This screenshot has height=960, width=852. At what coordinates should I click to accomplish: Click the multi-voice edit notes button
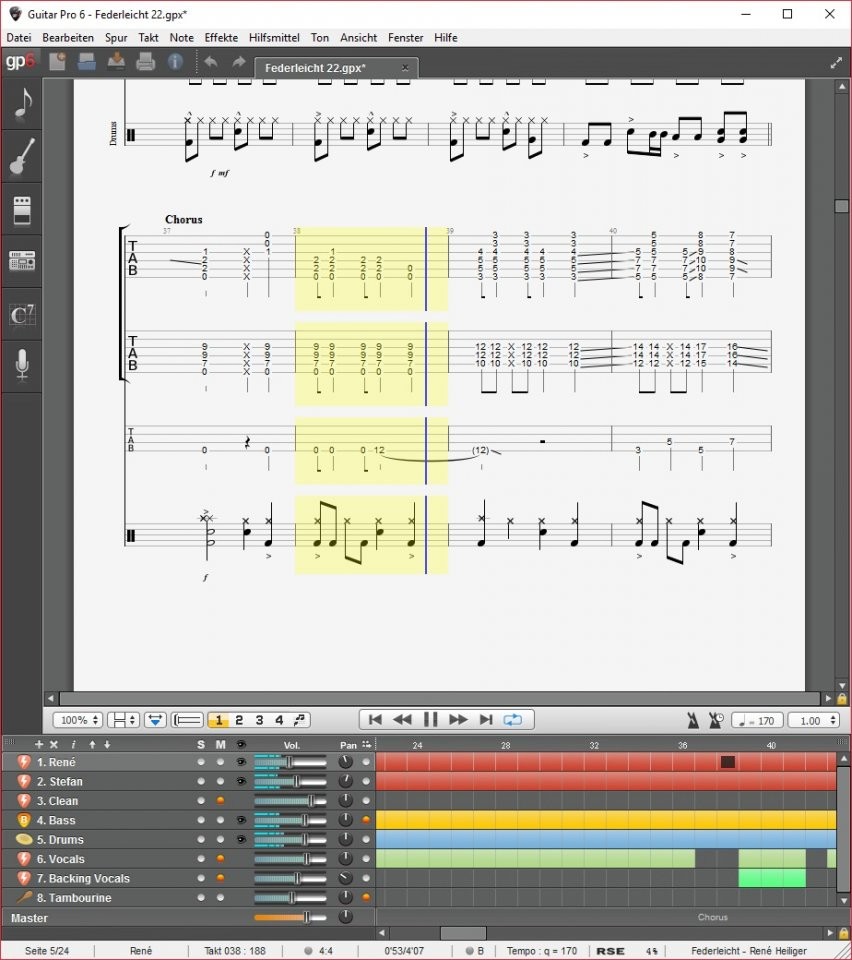point(300,720)
